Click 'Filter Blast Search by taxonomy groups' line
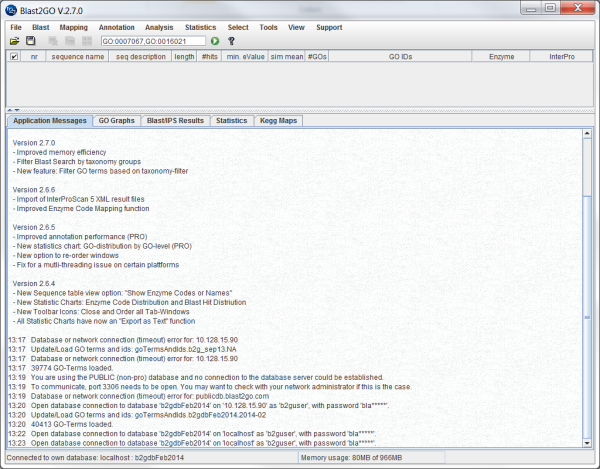 click(77, 161)
